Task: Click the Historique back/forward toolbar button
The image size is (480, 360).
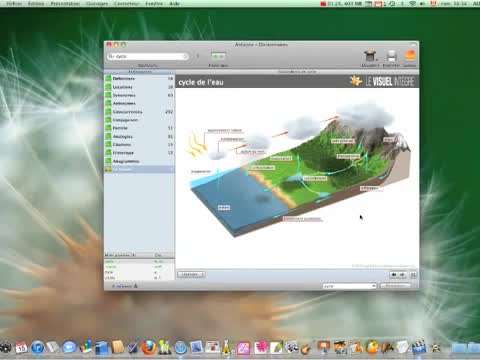Action: (x=218, y=56)
